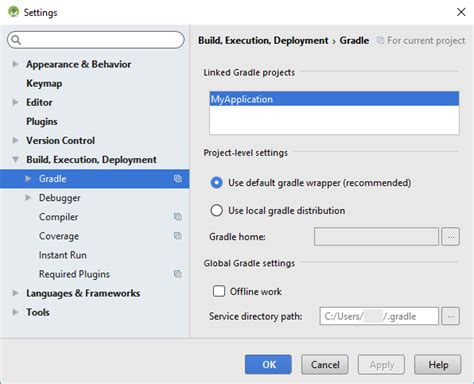Image resolution: width=474 pixels, height=384 pixels.
Task: Close the Settings dialog
Action: click(x=461, y=12)
